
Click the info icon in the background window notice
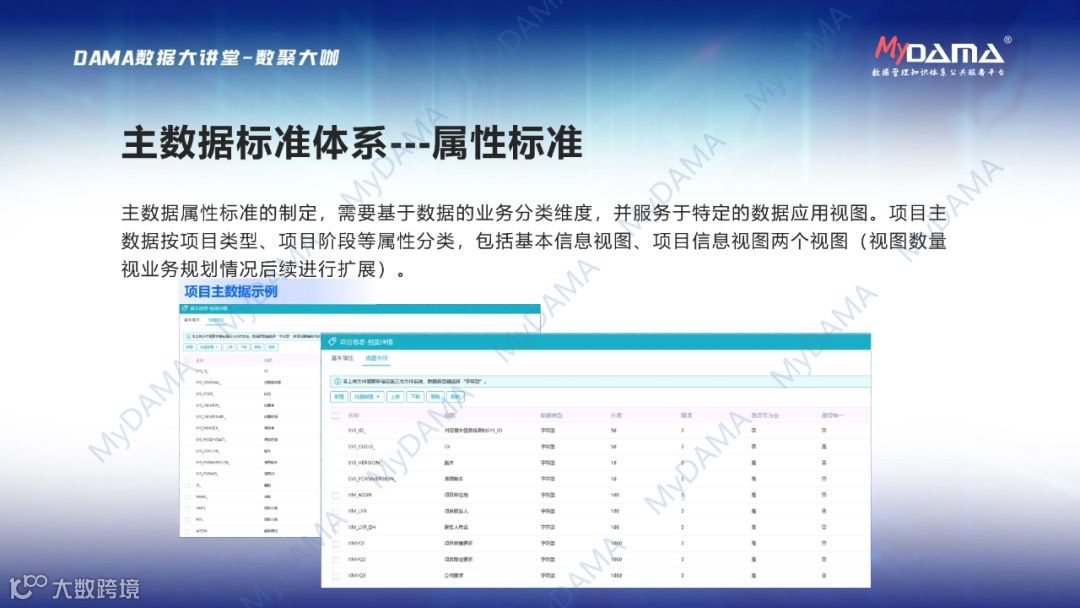[187, 336]
